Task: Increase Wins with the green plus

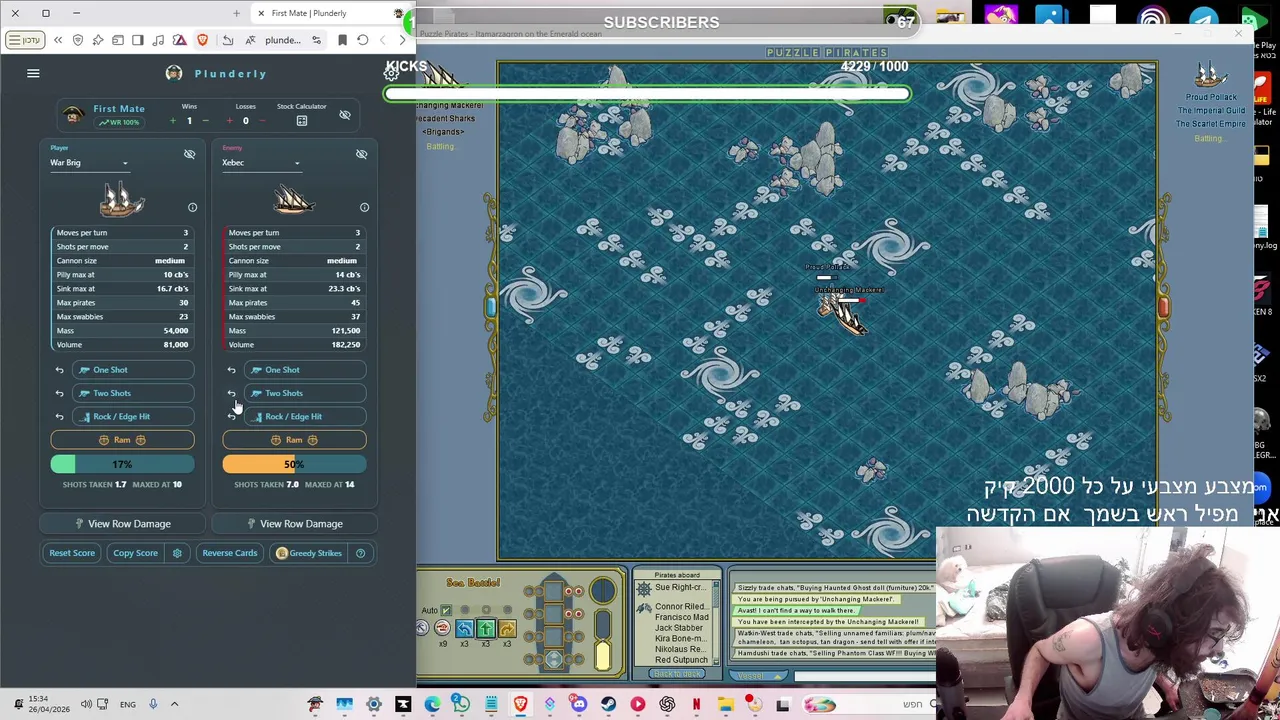Action: 172,121
